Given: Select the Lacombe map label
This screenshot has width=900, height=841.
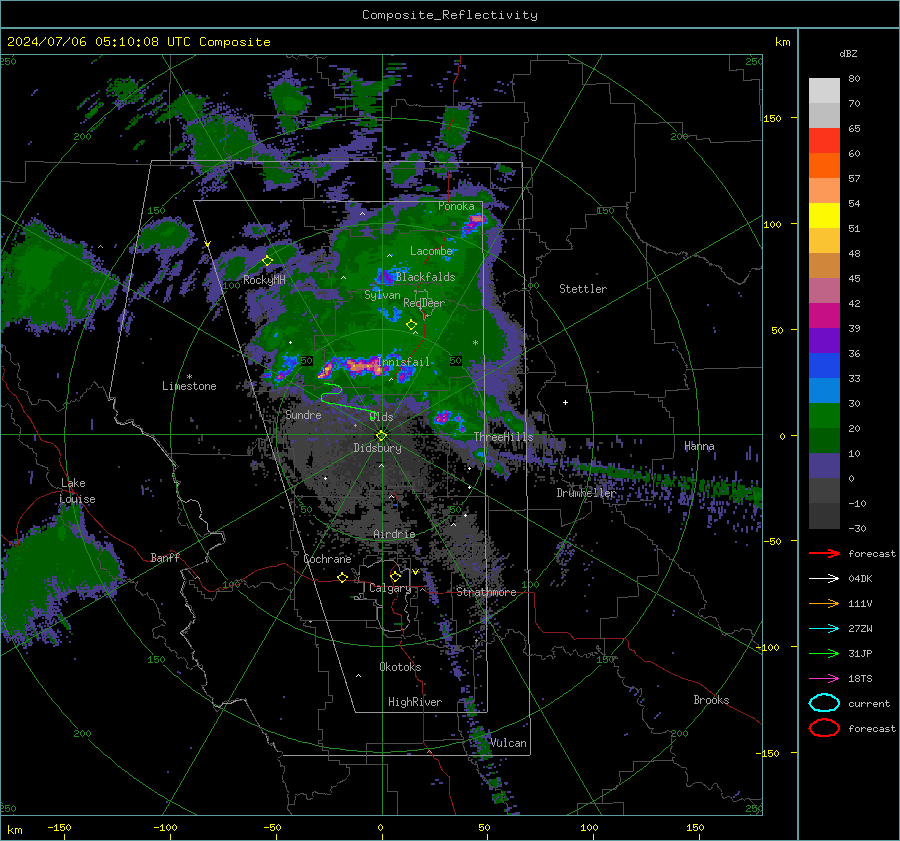Looking at the screenshot, I should coord(431,251).
